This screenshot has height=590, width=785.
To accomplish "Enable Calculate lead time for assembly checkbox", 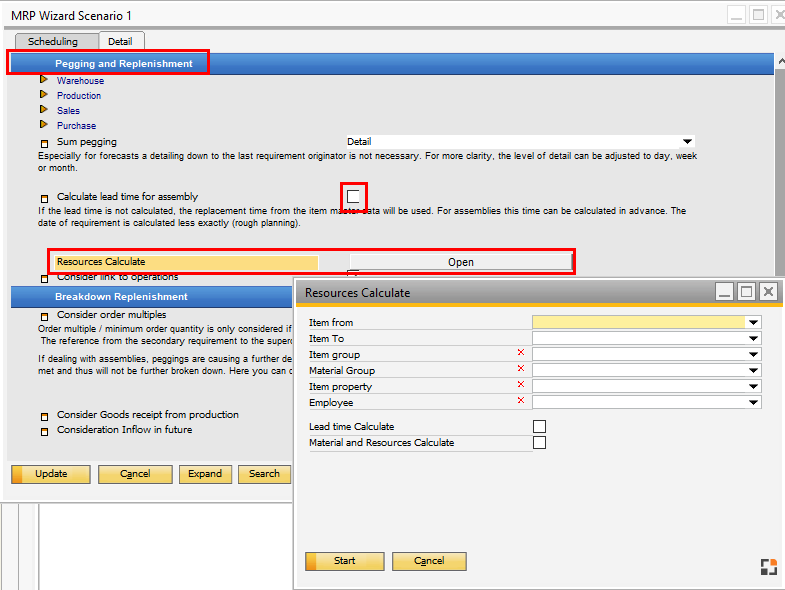I will (353, 196).
